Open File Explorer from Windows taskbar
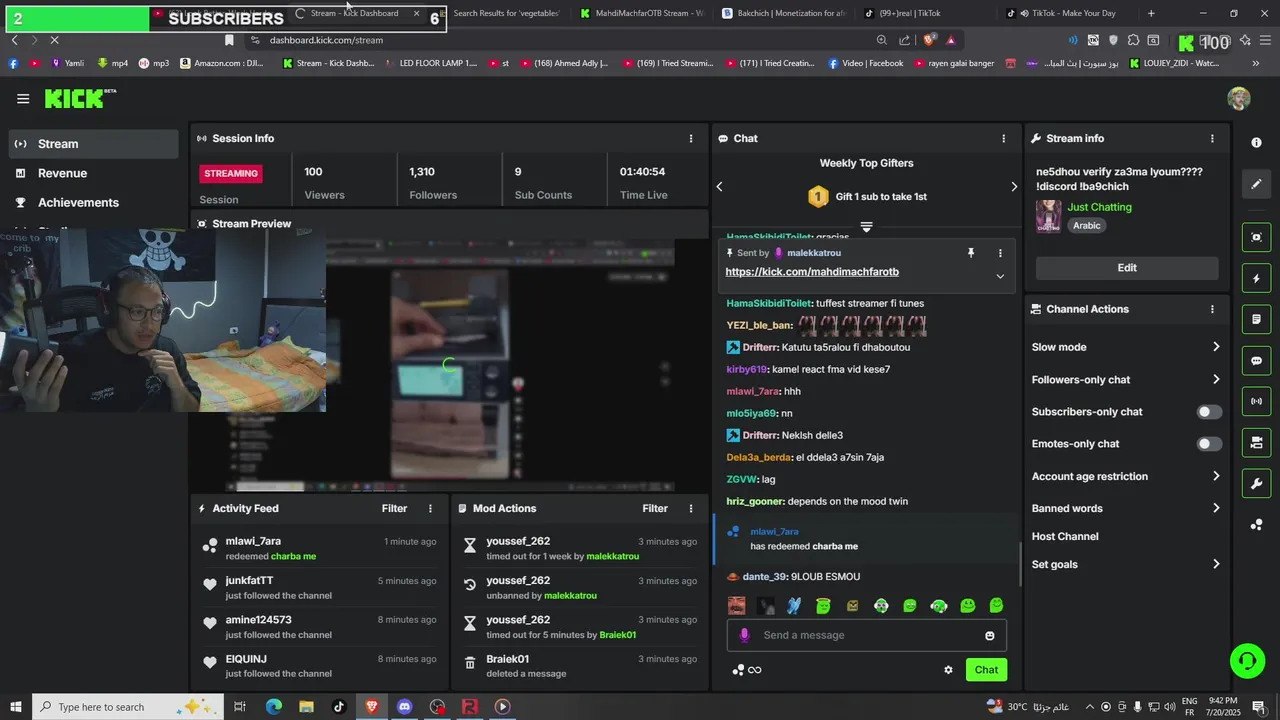Screen dimensions: 1280x720 click(x=306, y=707)
